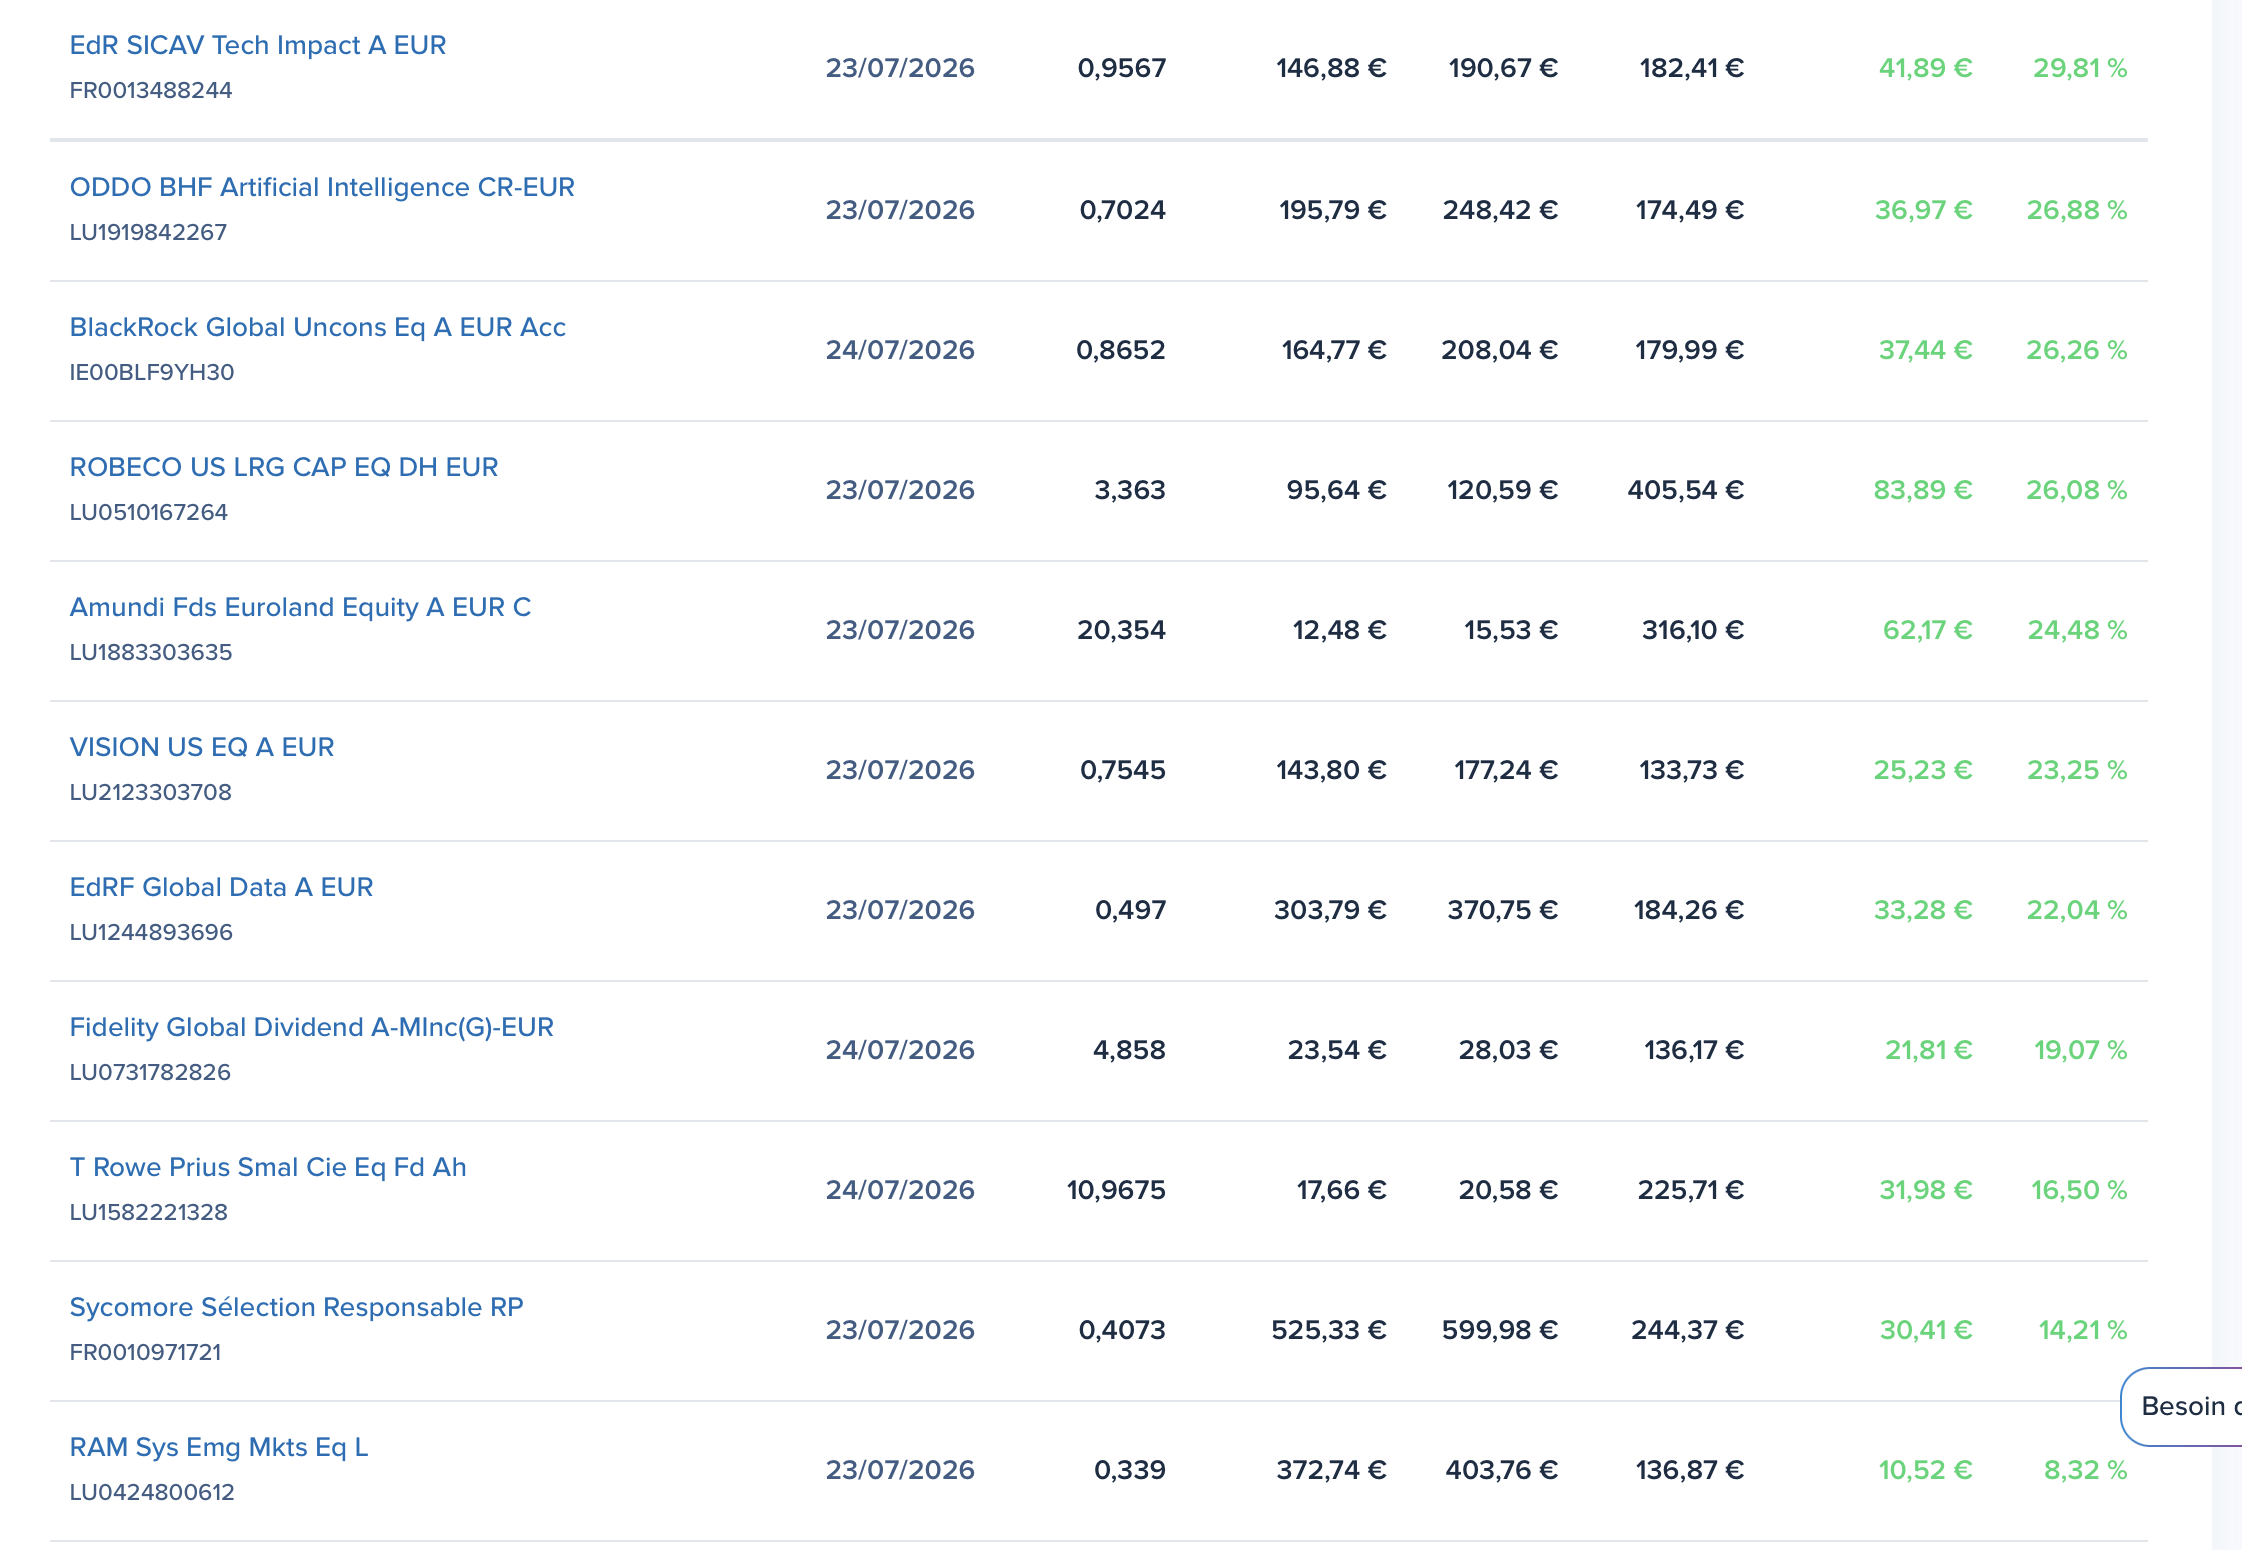Click the 25,23 € gain amount

tap(1923, 770)
